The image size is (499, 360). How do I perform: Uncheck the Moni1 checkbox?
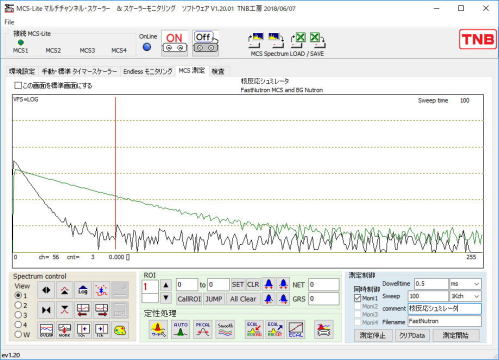click(x=358, y=298)
